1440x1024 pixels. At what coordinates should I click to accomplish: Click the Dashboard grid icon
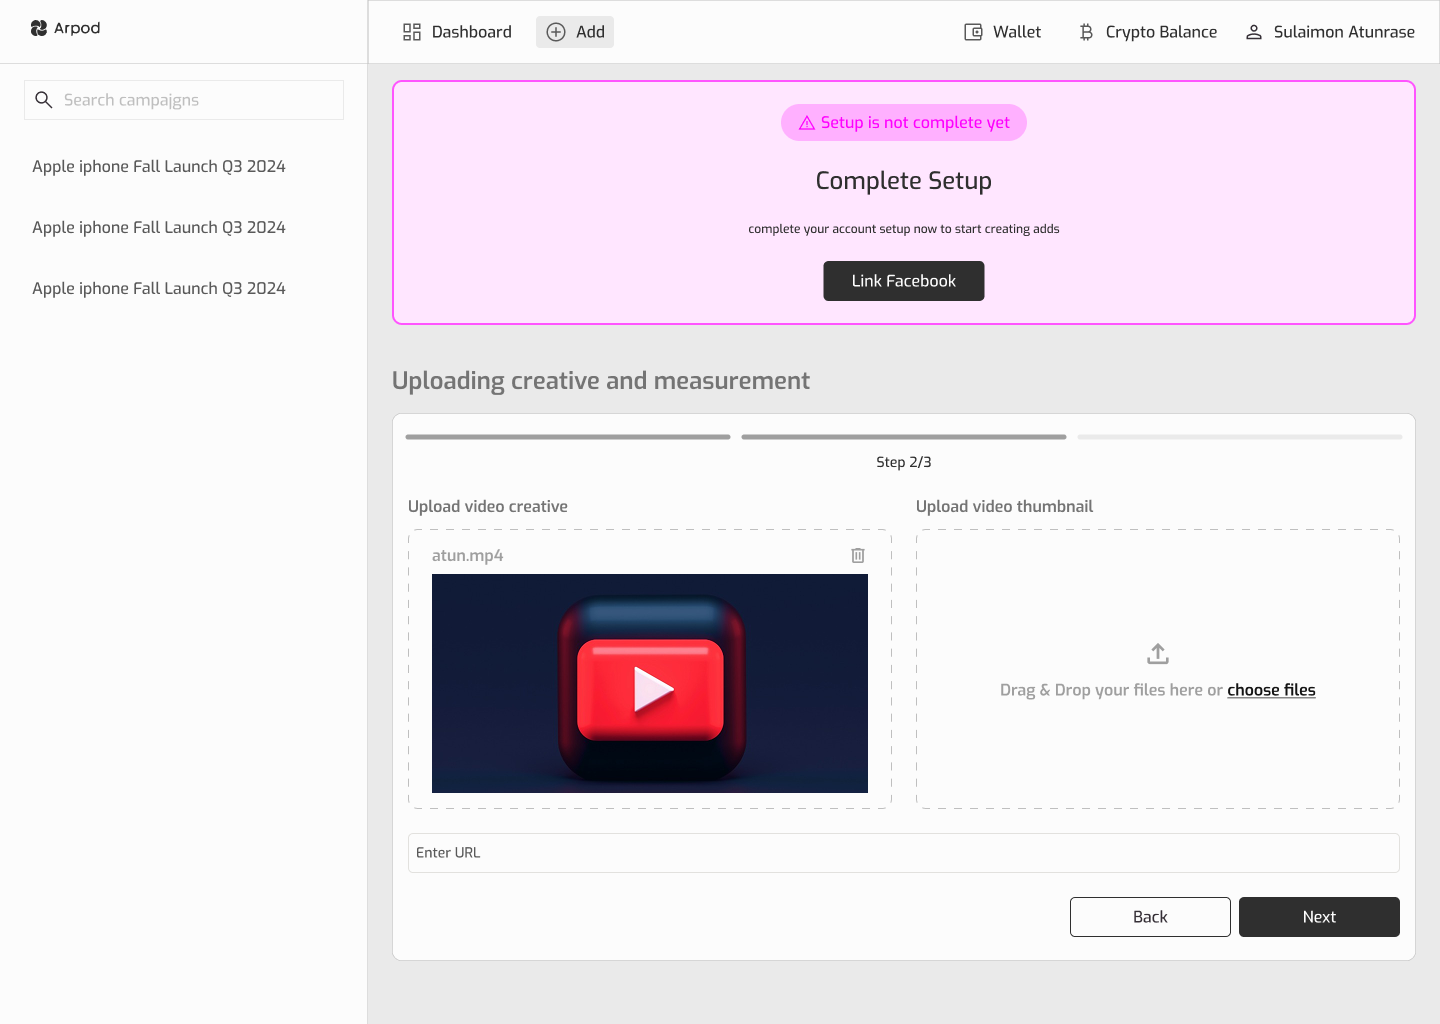click(412, 32)
